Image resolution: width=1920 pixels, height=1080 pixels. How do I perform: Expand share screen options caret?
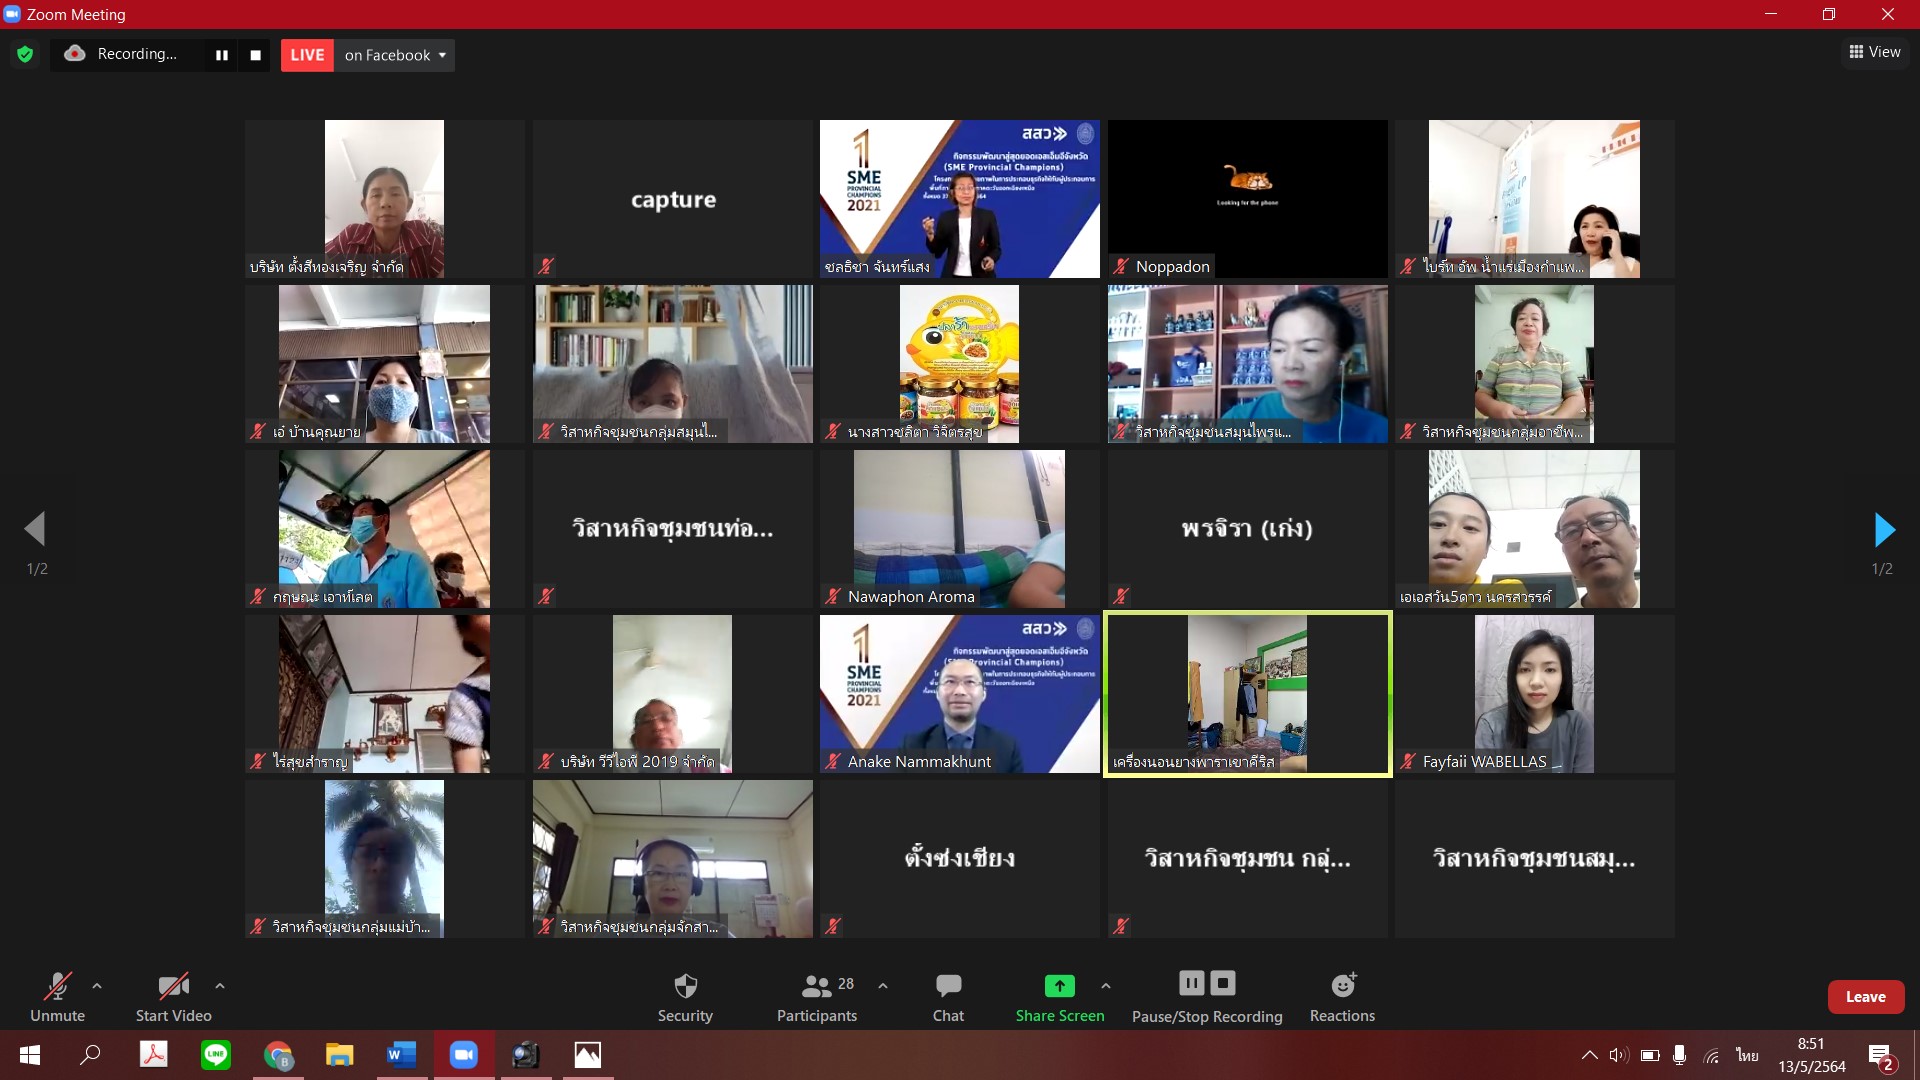pyautogui.click(x=1105, y=986)
